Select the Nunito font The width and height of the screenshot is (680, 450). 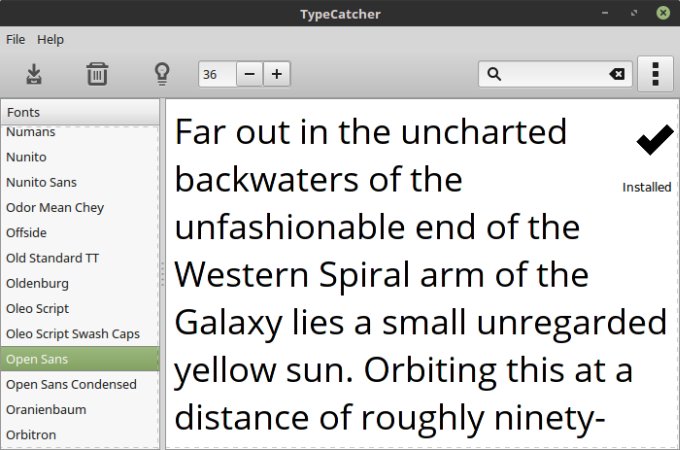(x=80, y=157)
